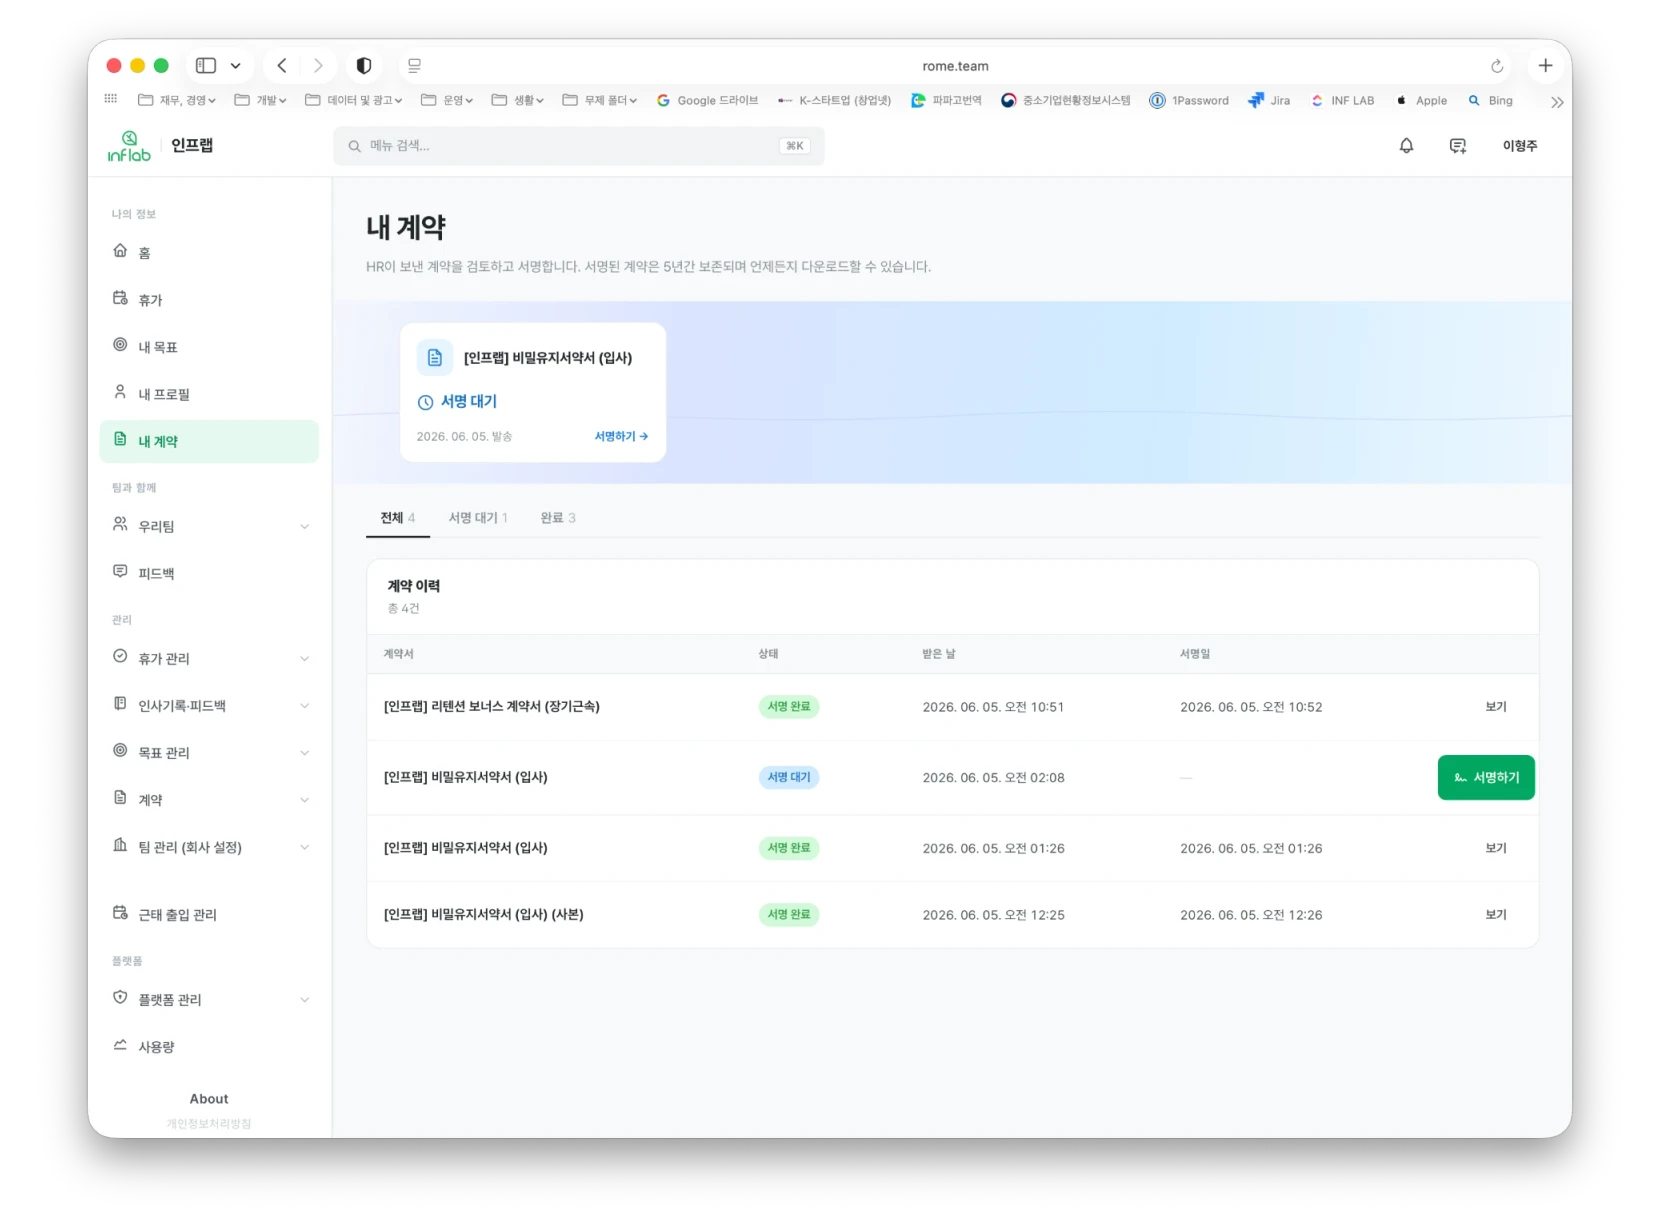Click the target icon for 내 목표

point(120,345)
